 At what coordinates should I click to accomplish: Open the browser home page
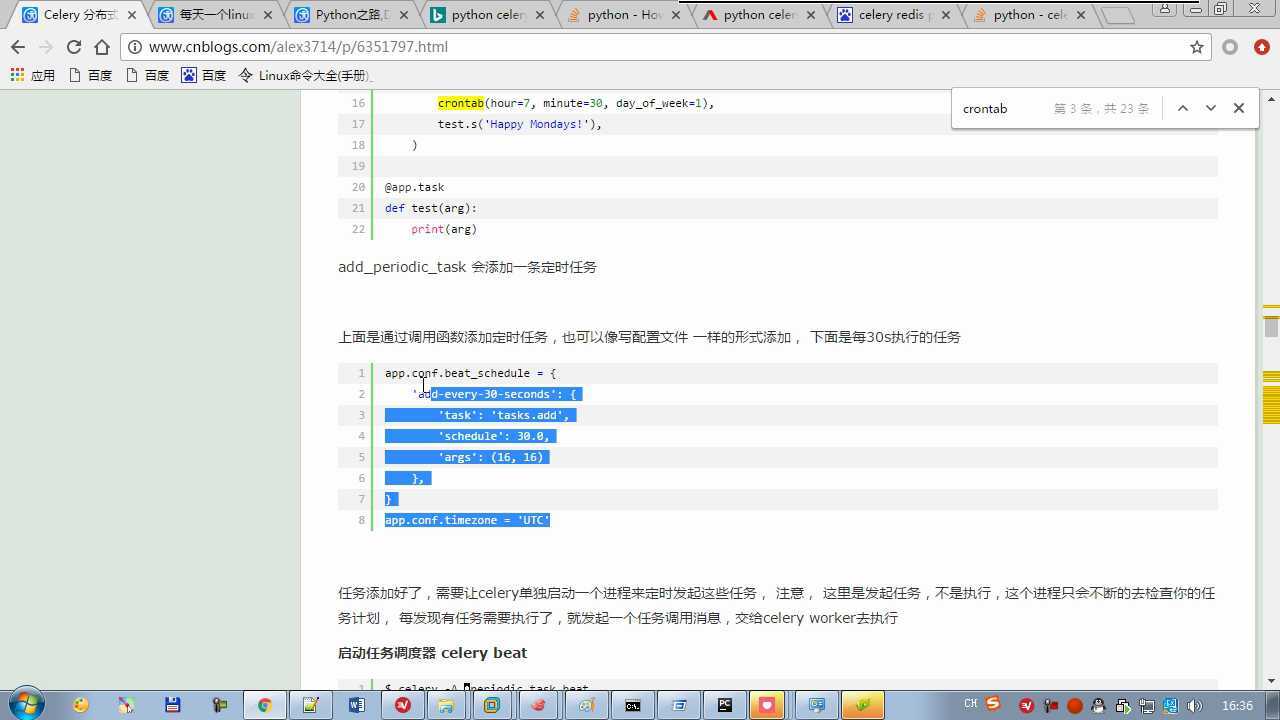(101, 47)
